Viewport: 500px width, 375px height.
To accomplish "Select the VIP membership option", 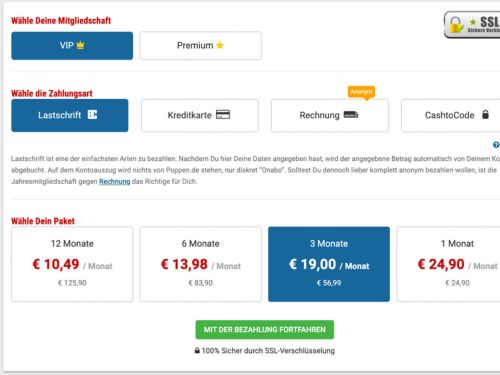I will click(72, 46).
